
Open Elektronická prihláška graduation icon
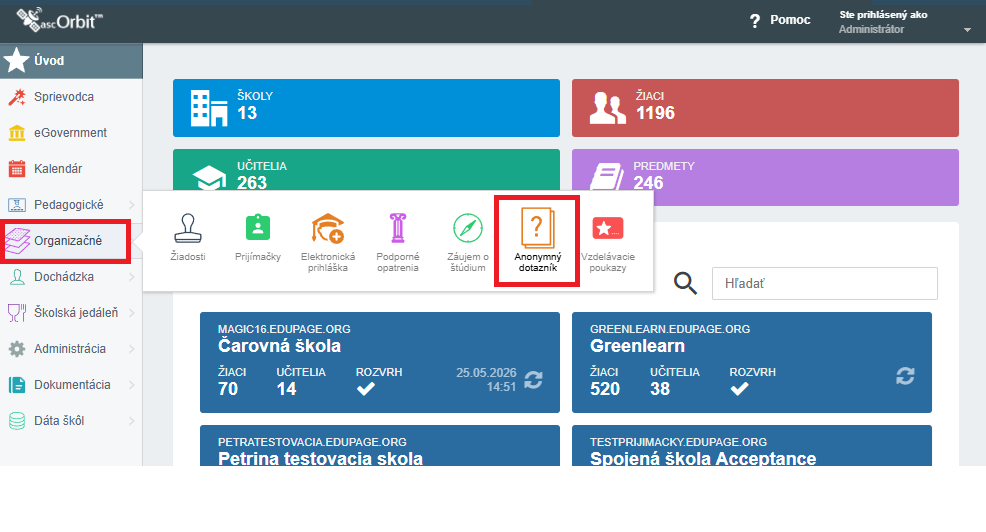(328, 228)
